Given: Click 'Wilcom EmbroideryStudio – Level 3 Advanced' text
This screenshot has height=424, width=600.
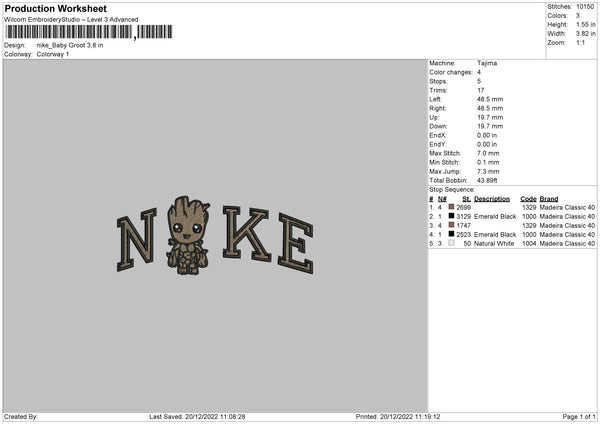Looking at the screenshot, I should click(x=71, y=20).
